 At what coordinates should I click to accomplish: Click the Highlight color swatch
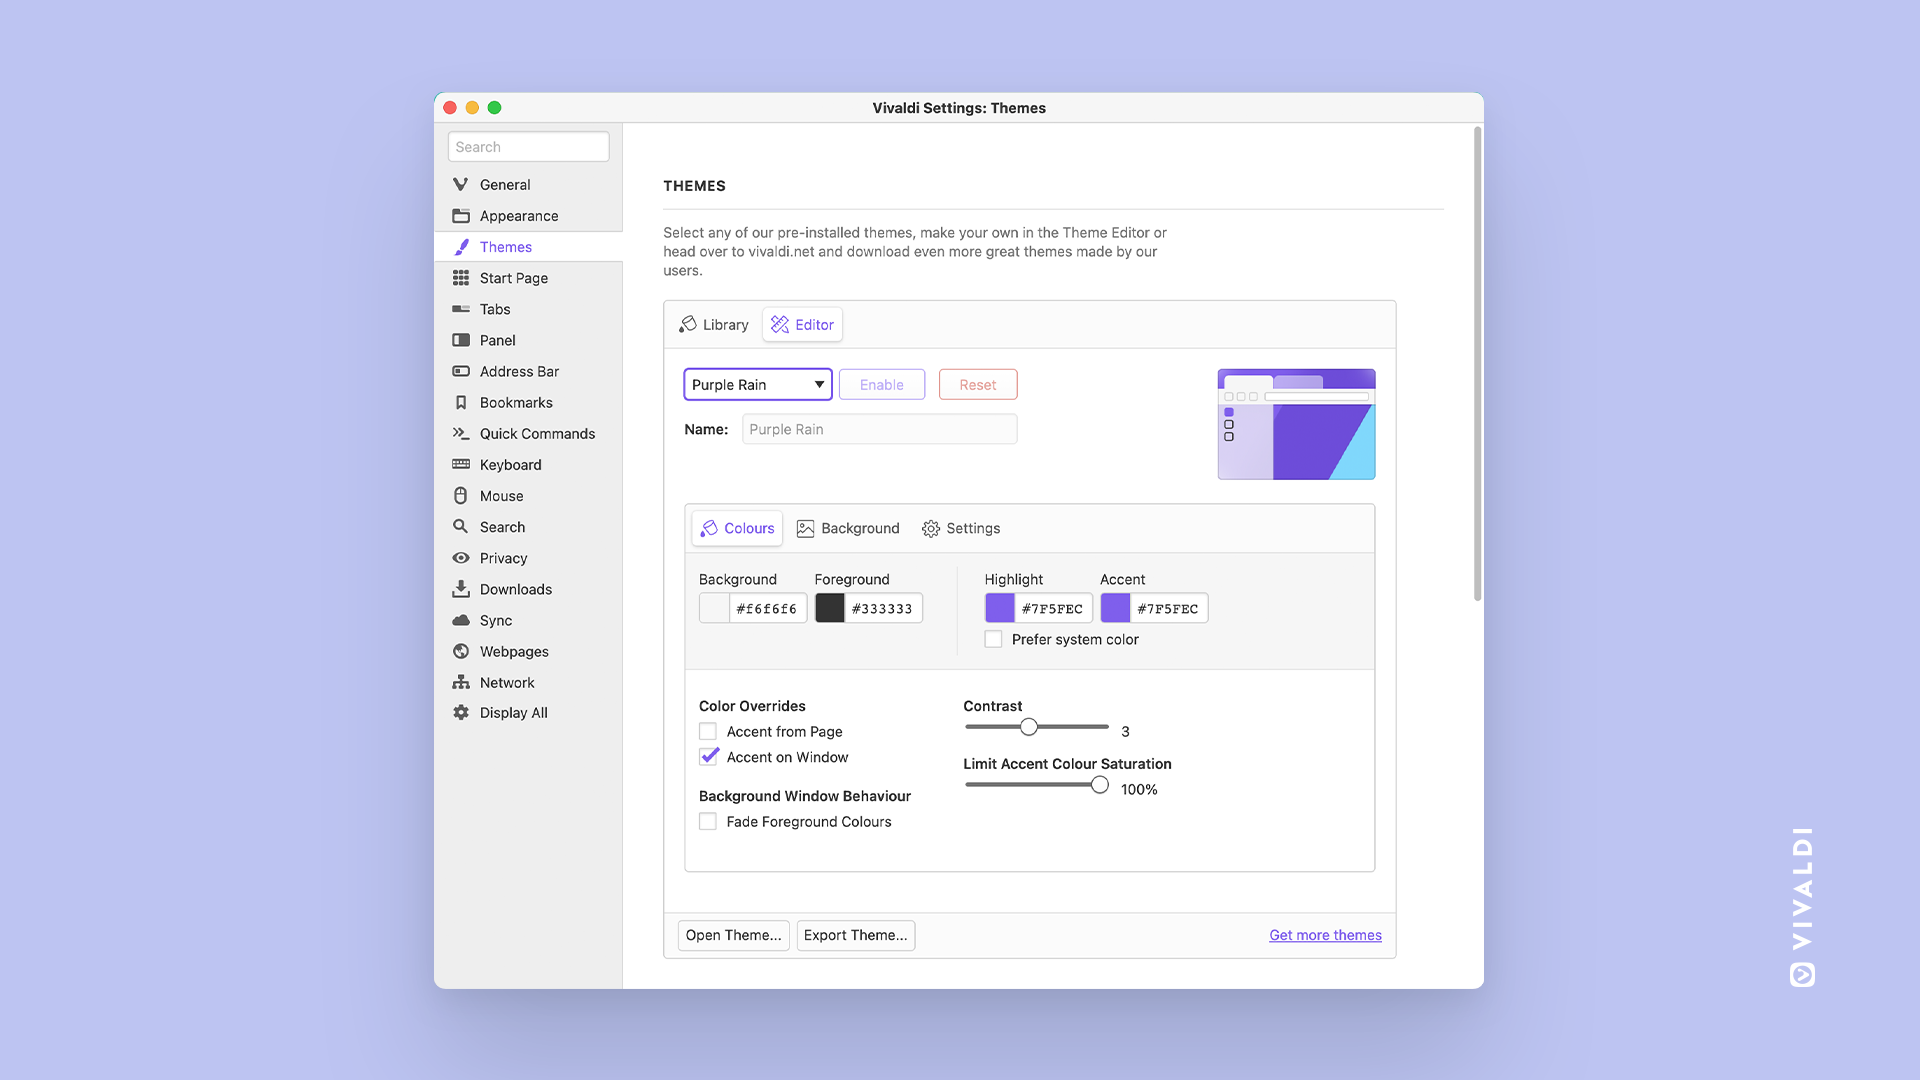(x=998, y=608)
